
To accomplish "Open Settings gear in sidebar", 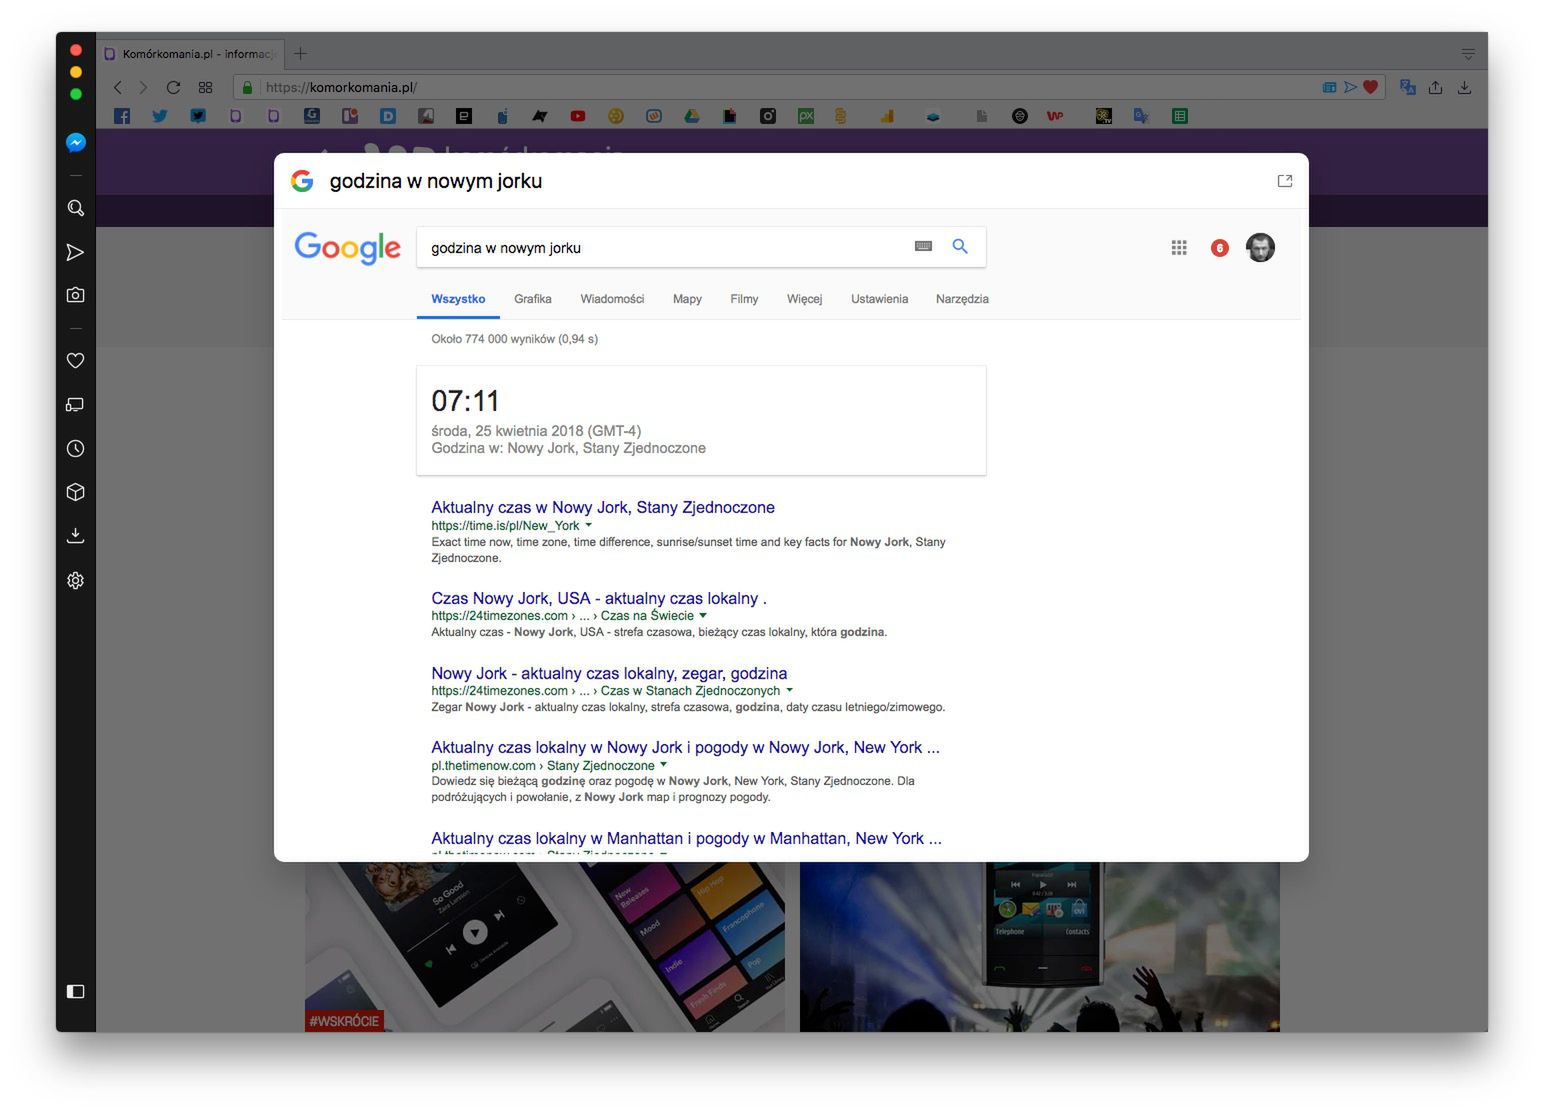I will coord(75,581).
